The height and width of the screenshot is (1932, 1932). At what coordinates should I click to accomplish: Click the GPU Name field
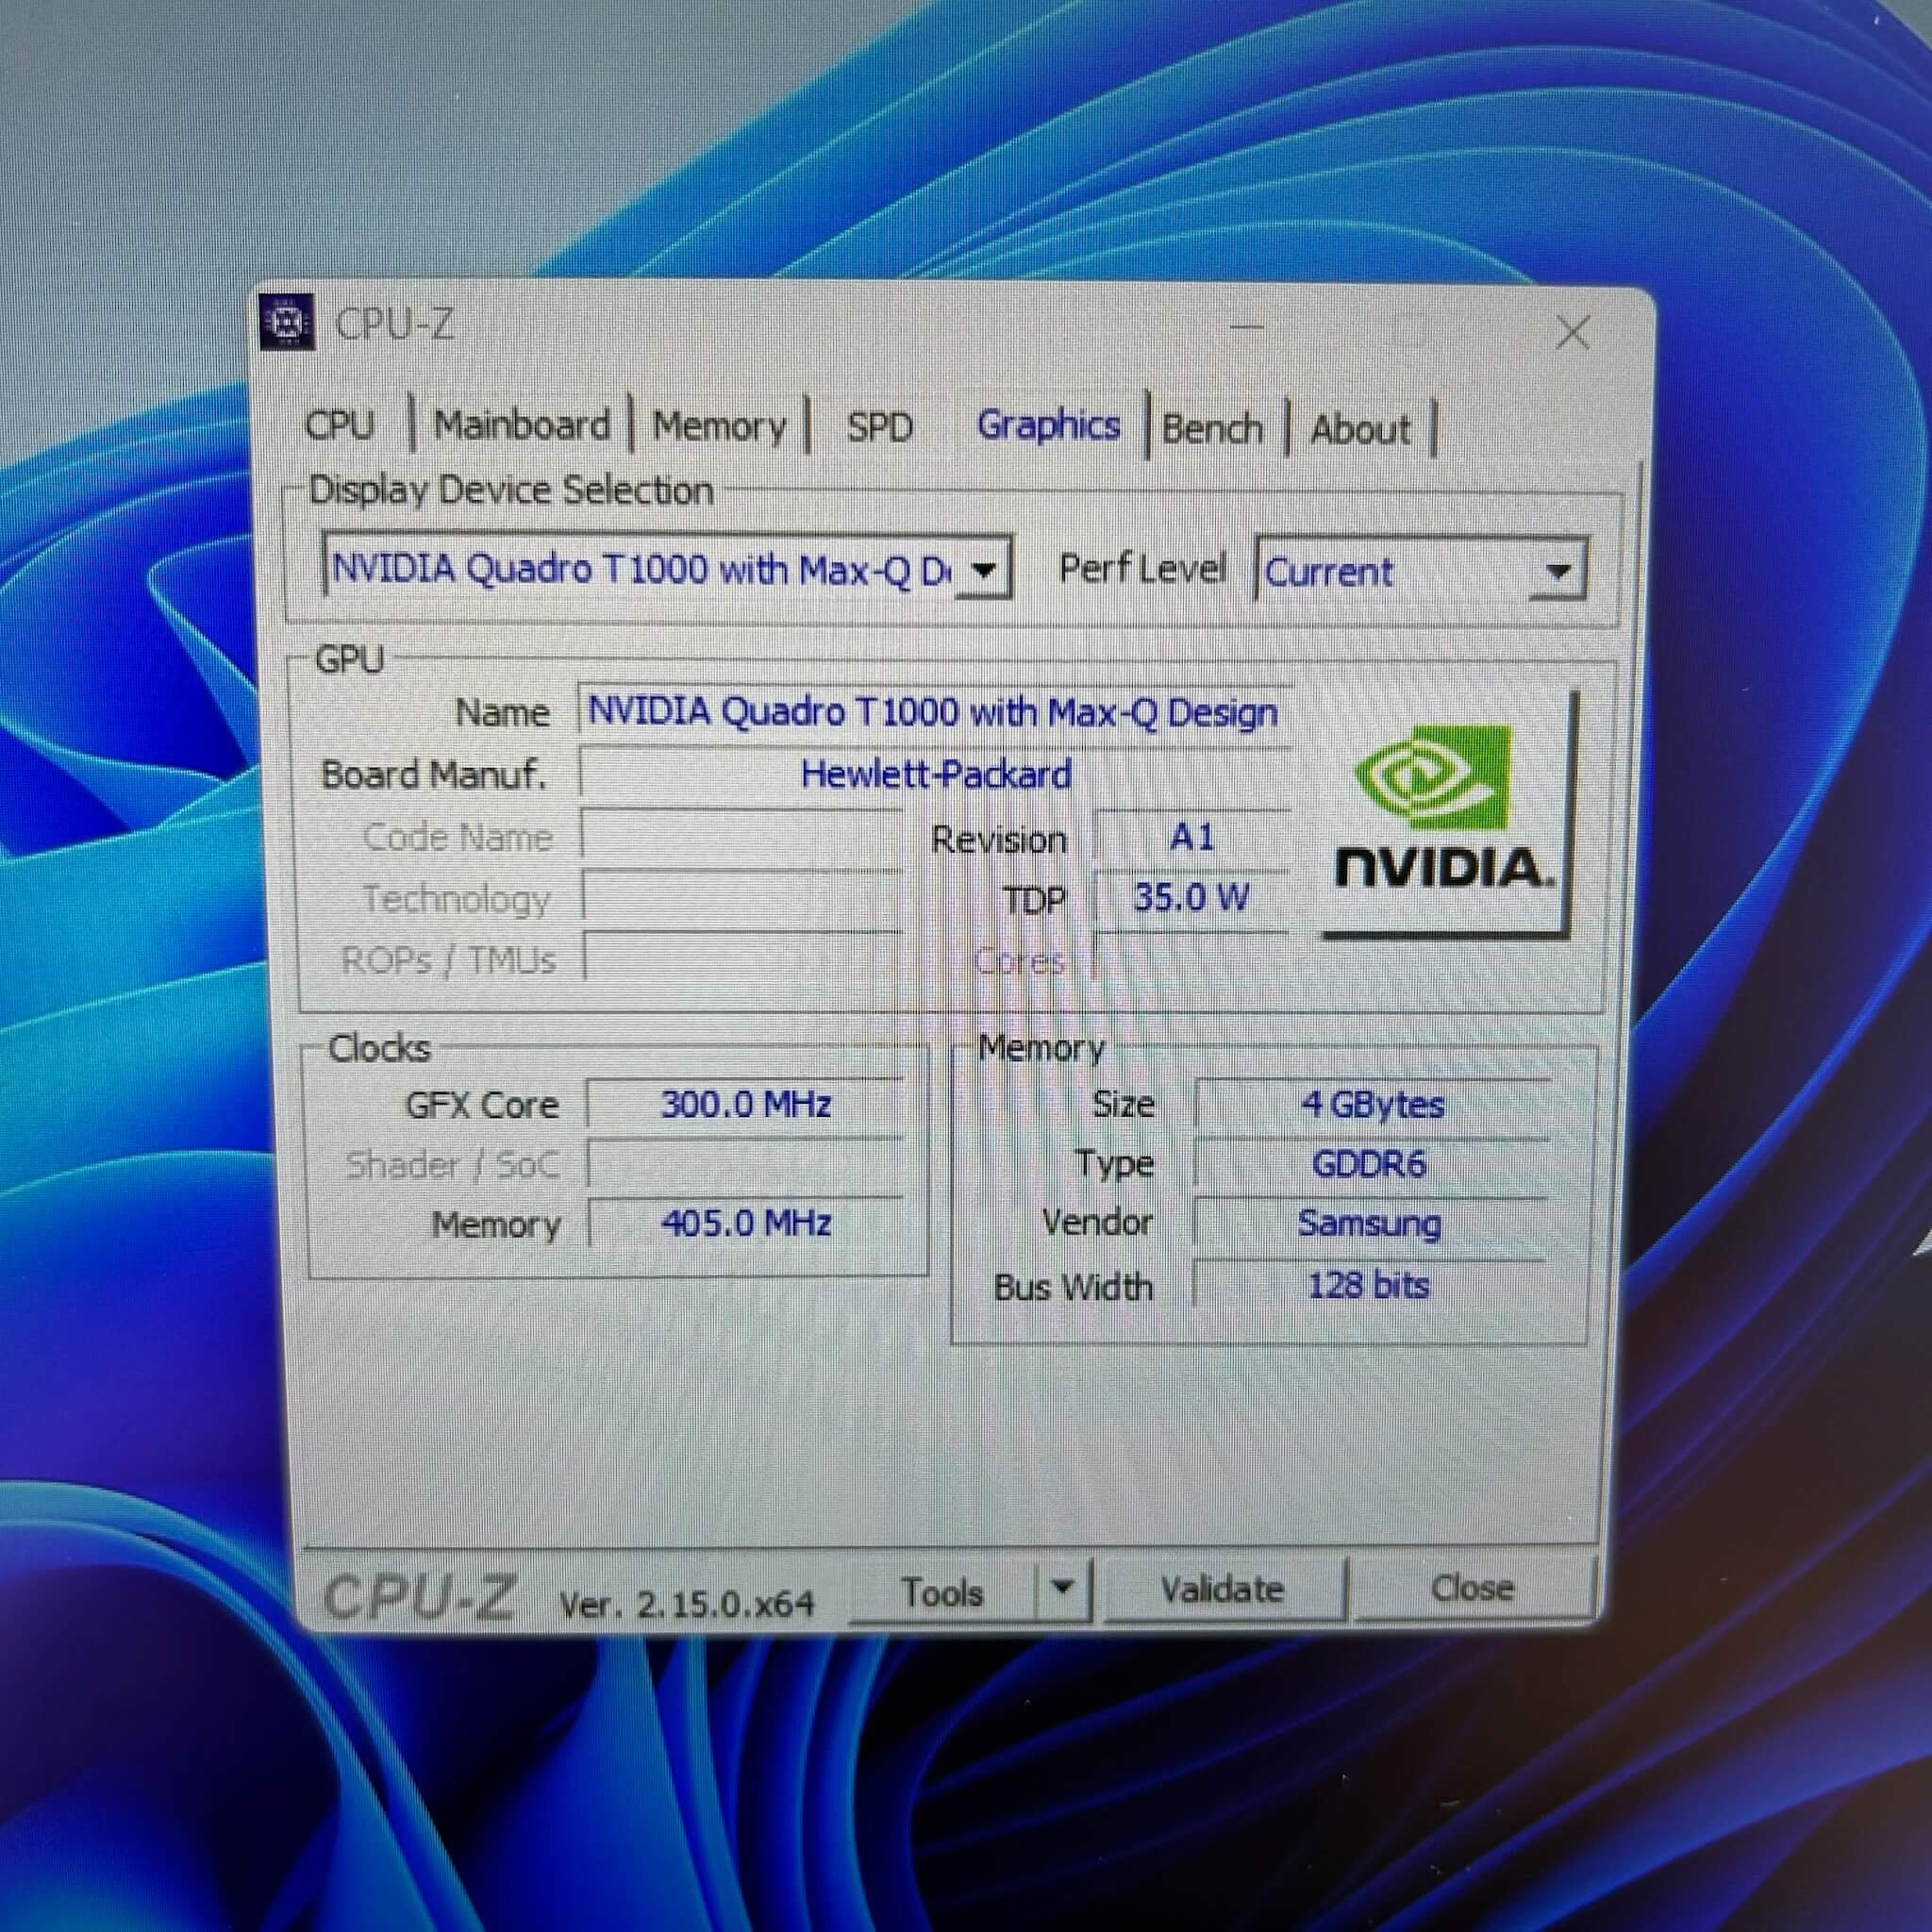click(934, 713)
